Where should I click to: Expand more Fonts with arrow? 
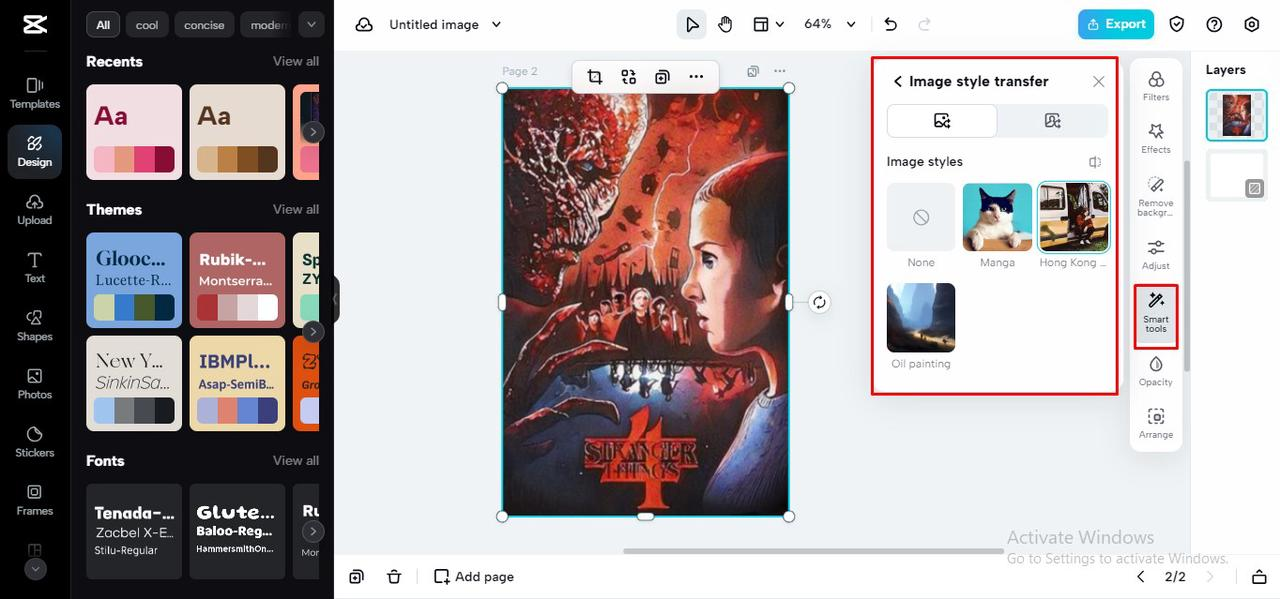(x=313, y=531)
